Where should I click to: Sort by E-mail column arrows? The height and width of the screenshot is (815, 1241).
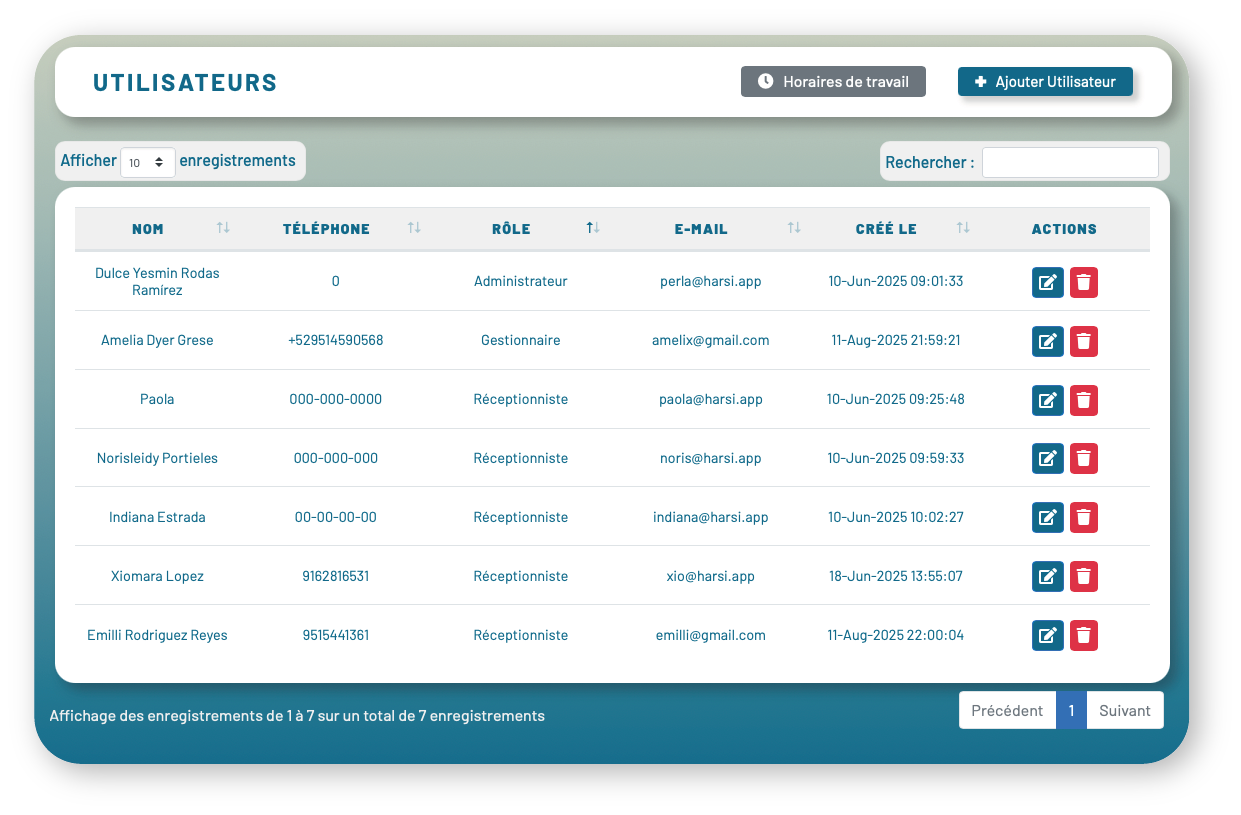pyautogui.click(x=794, y=229)
